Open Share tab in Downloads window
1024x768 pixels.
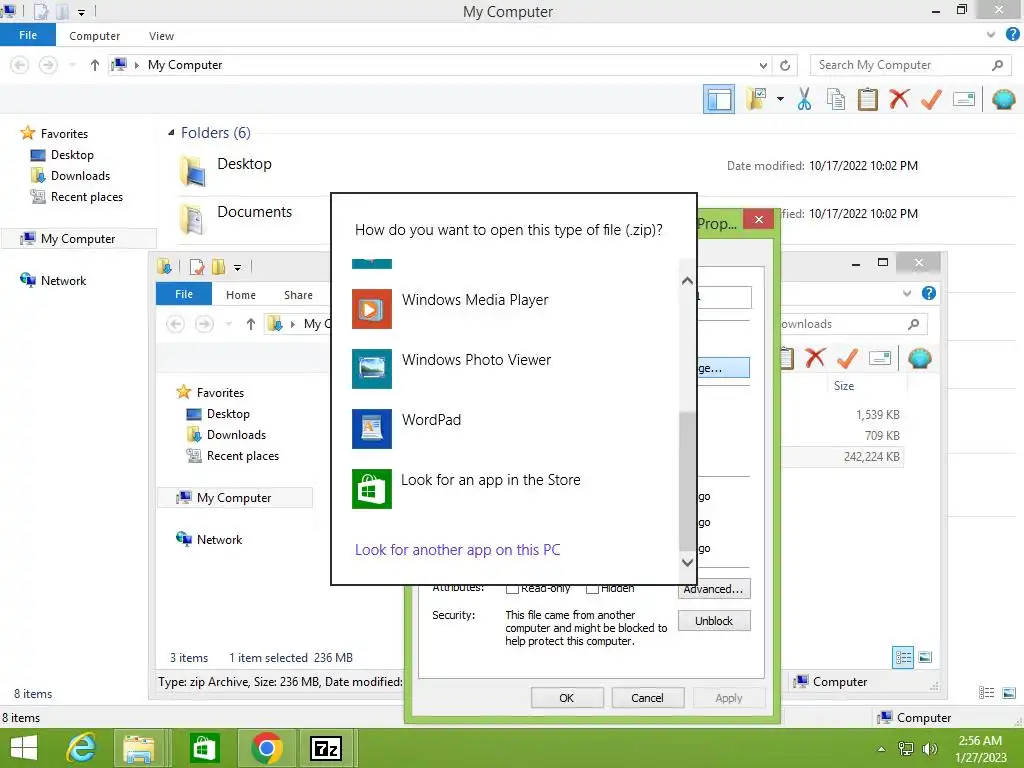point(298,295)
